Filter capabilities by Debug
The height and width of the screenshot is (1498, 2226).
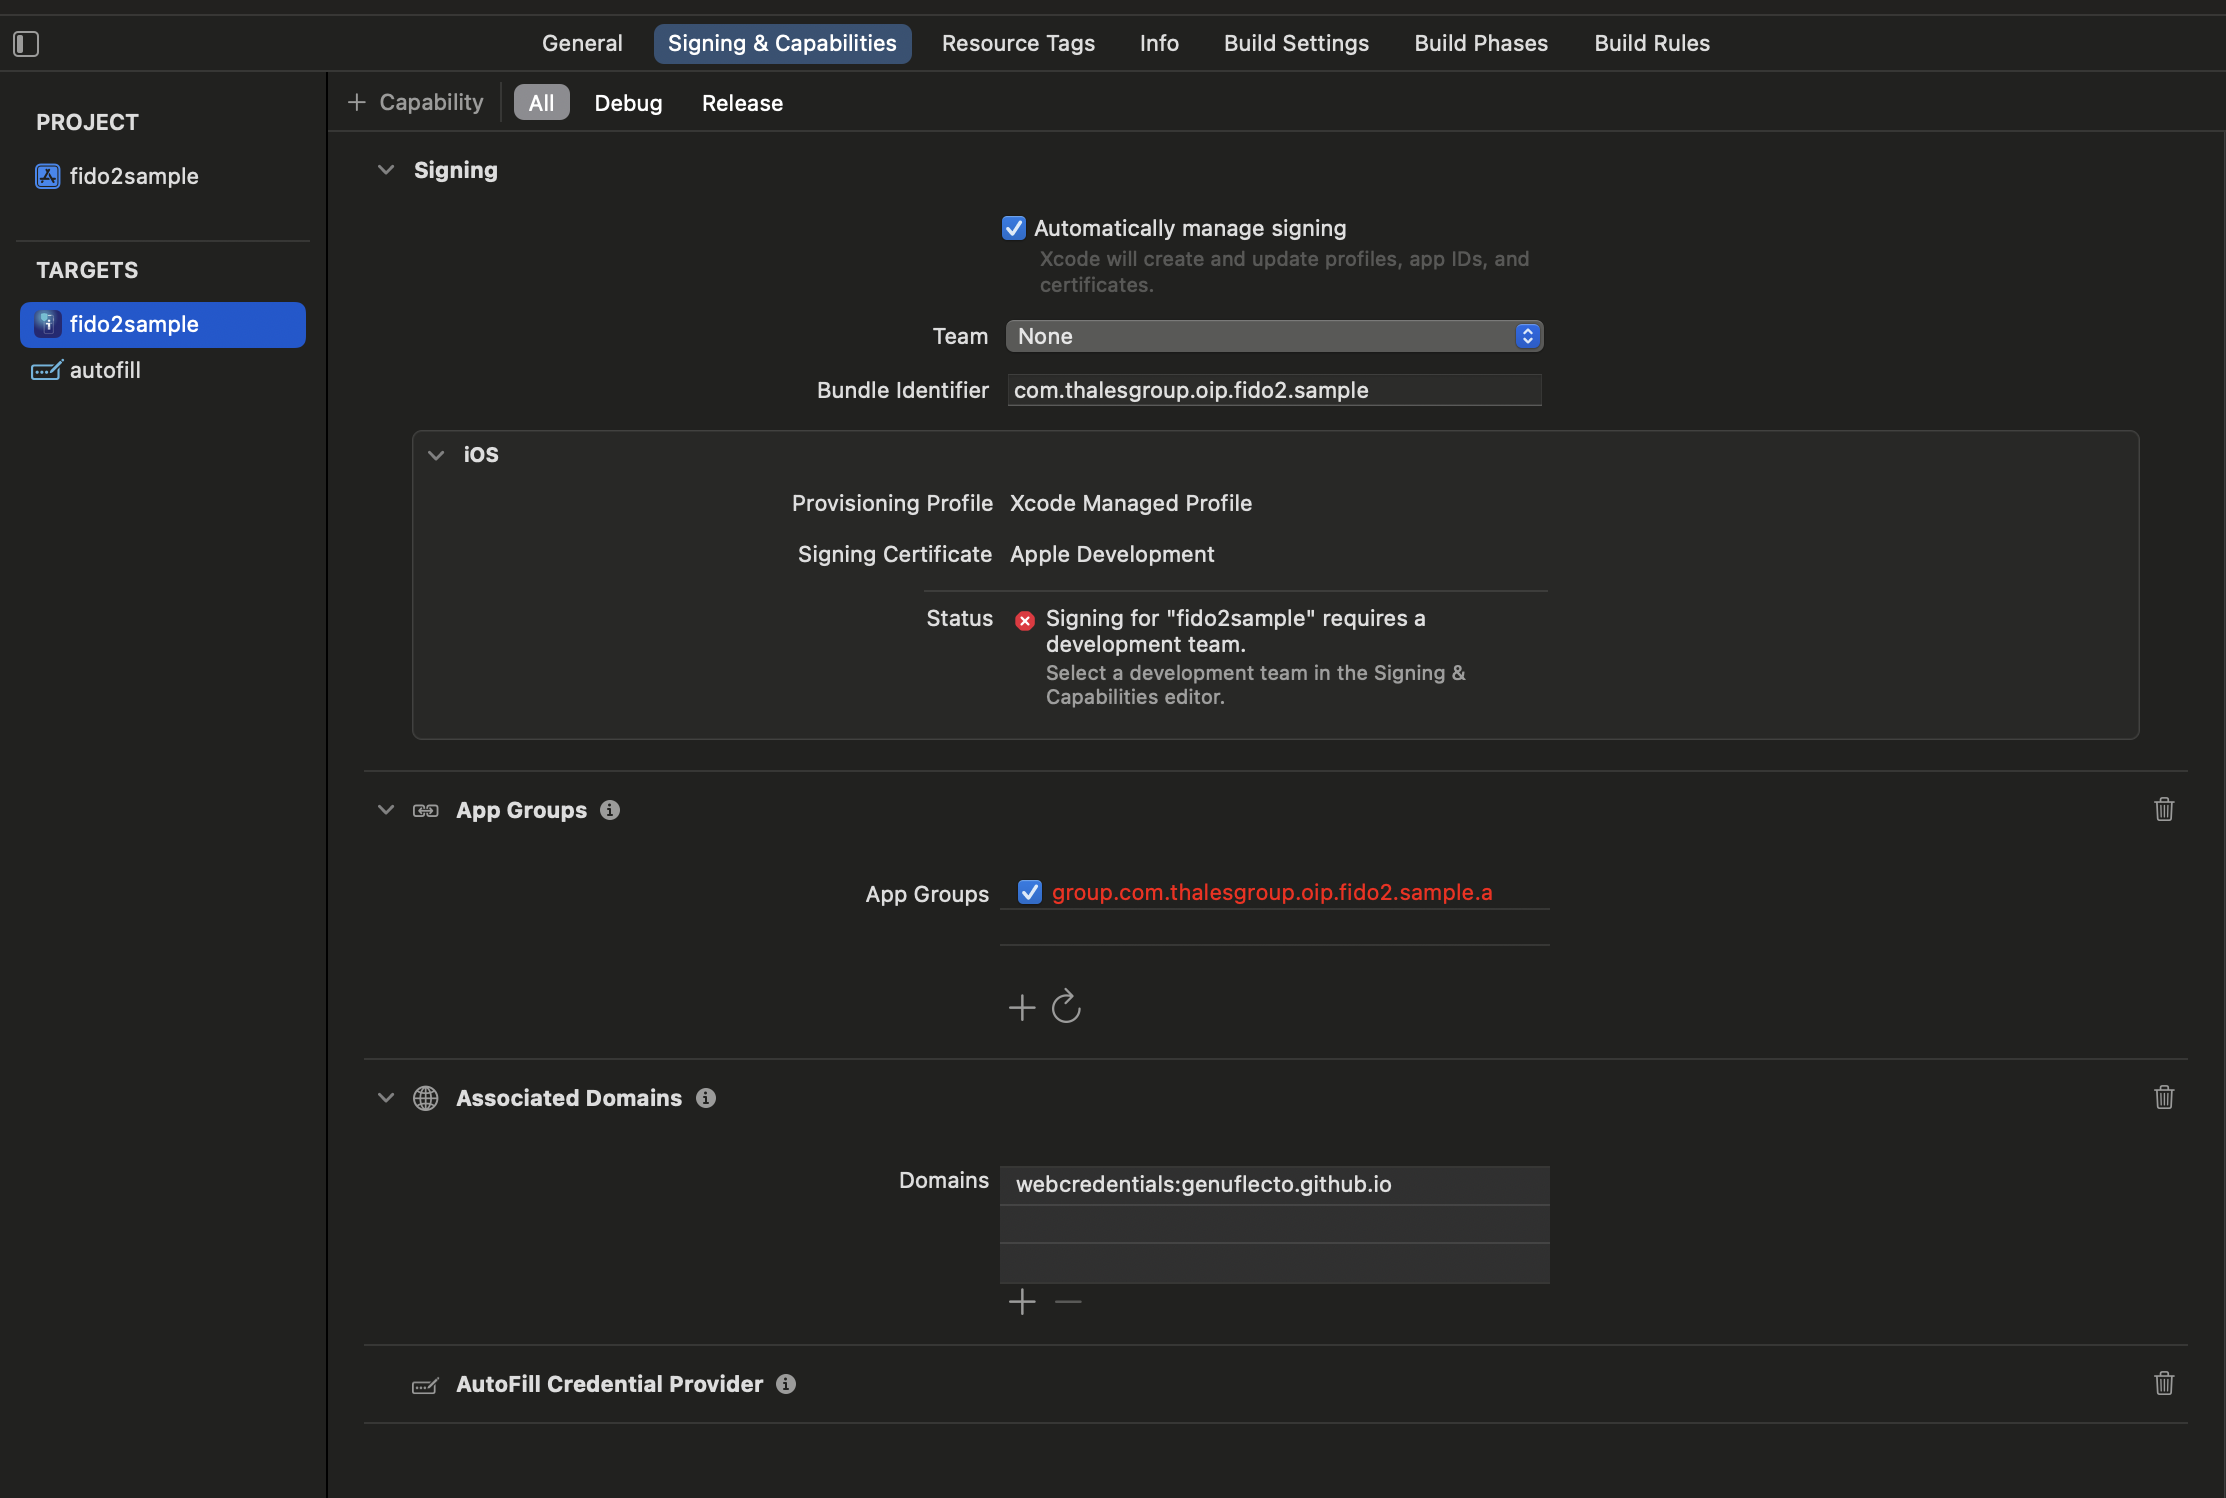[628, 103]
